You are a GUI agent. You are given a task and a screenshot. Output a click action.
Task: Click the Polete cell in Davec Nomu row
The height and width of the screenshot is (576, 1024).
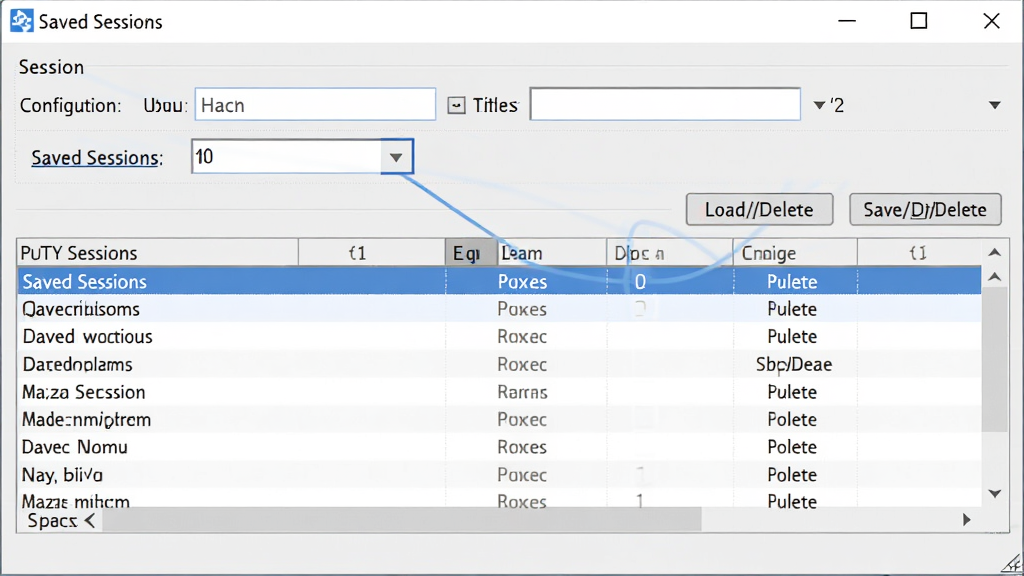coord(792,447)
